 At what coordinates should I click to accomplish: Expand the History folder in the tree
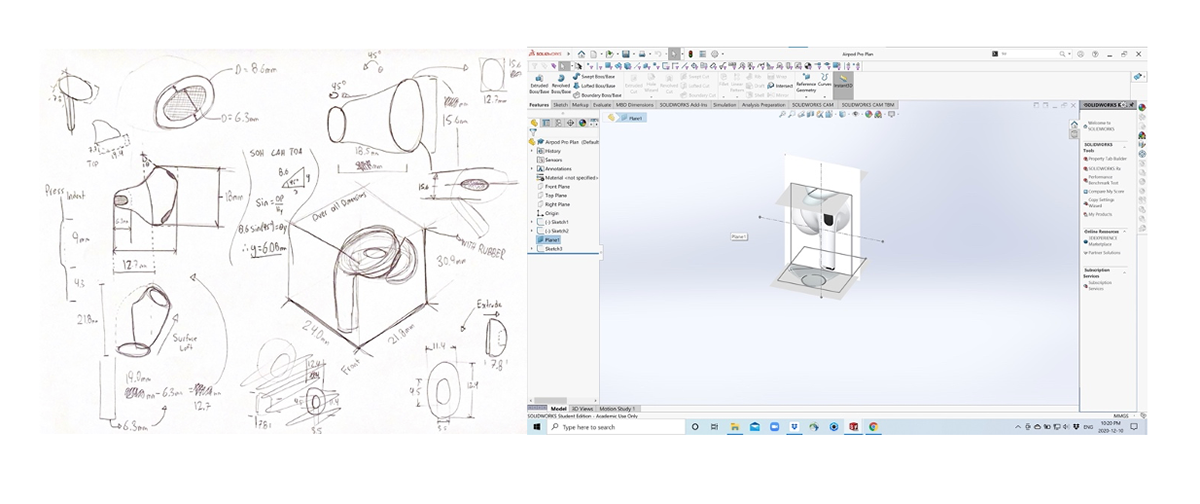pos(532,151)
